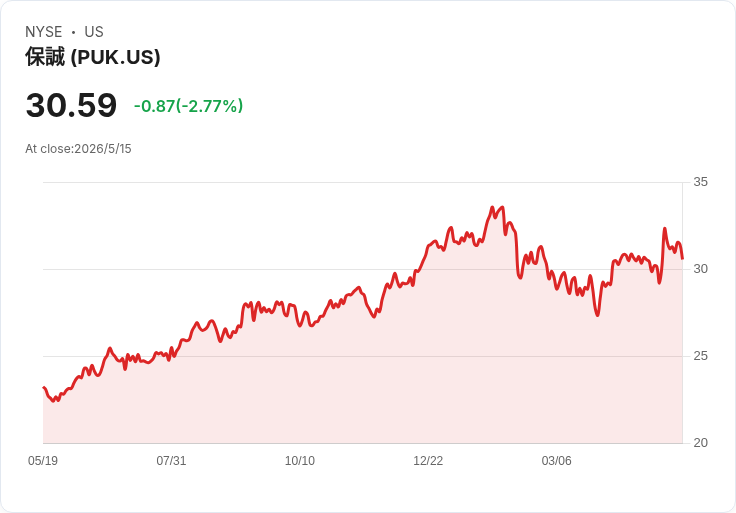736x513 pixels.
Task: Click the rightmost end of the price line
Action: click(682, 258)
